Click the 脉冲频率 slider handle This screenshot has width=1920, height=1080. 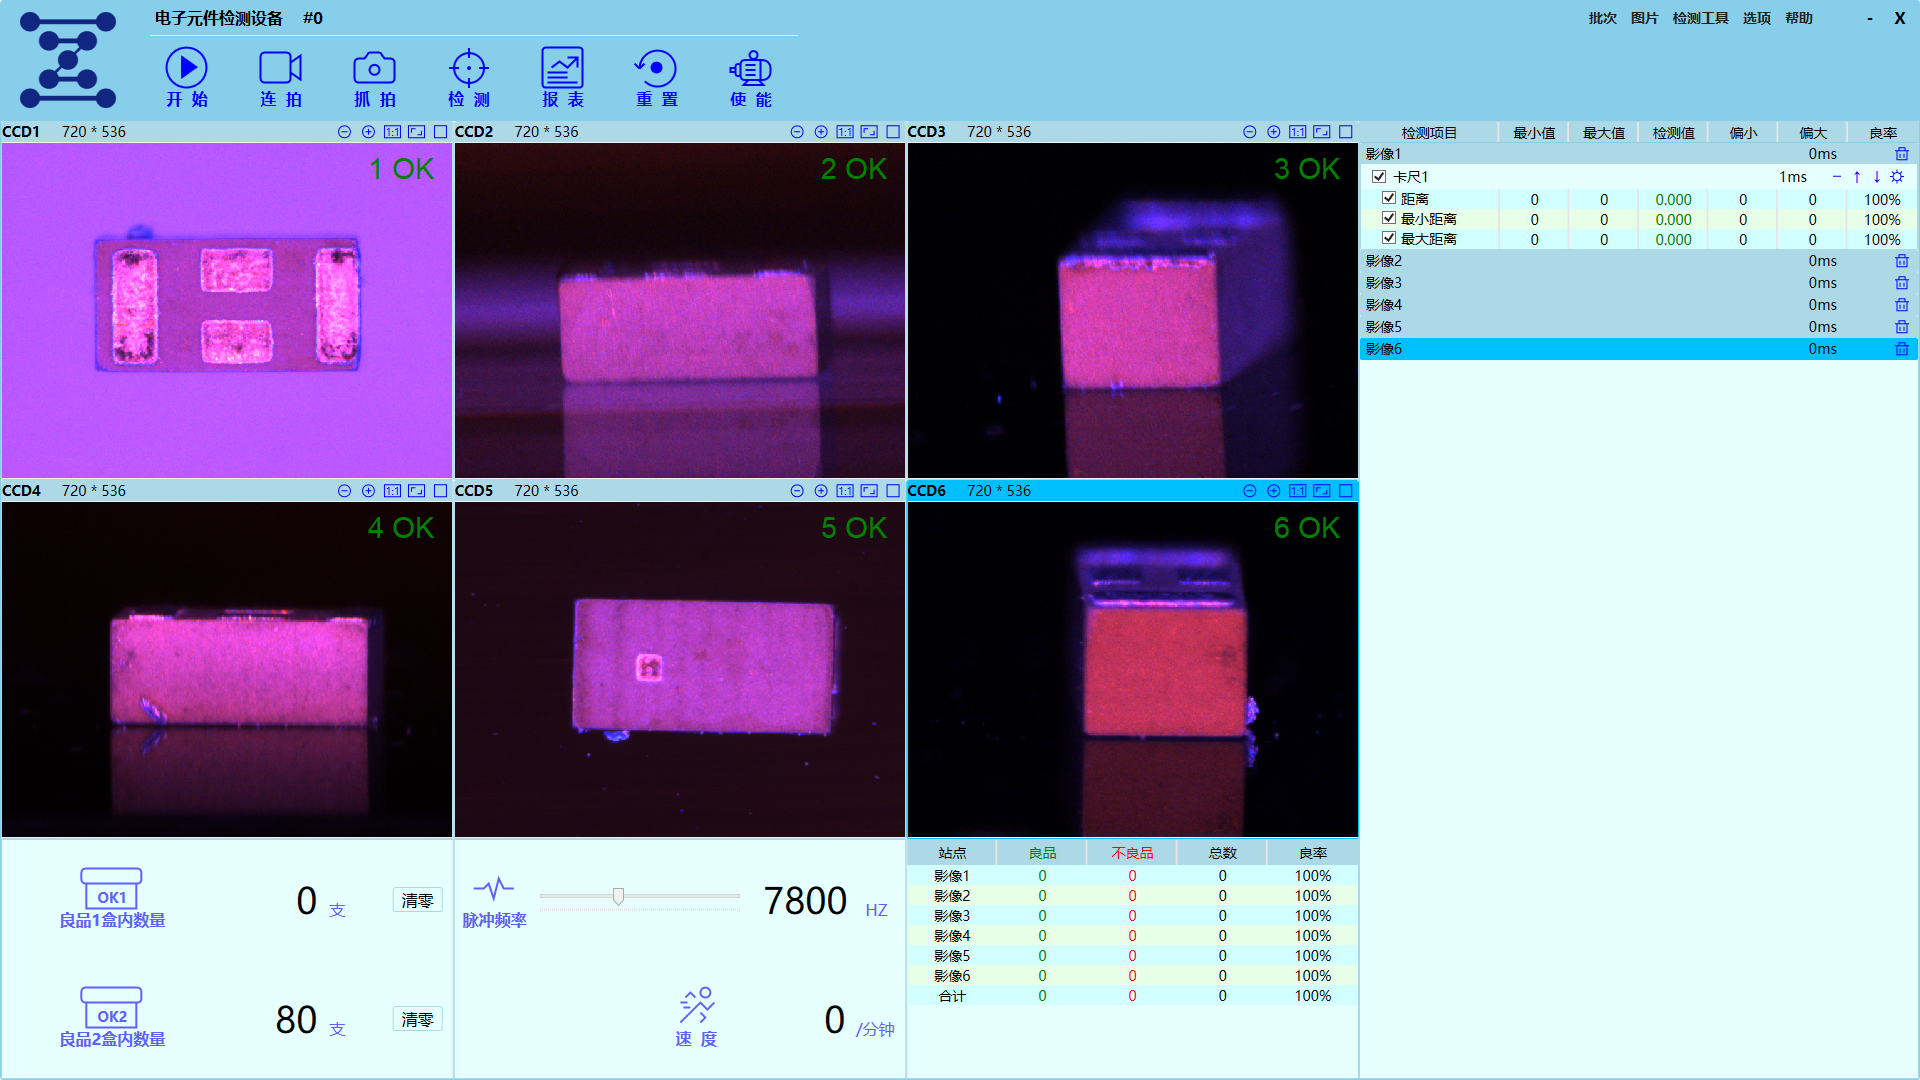coord(618,896)
